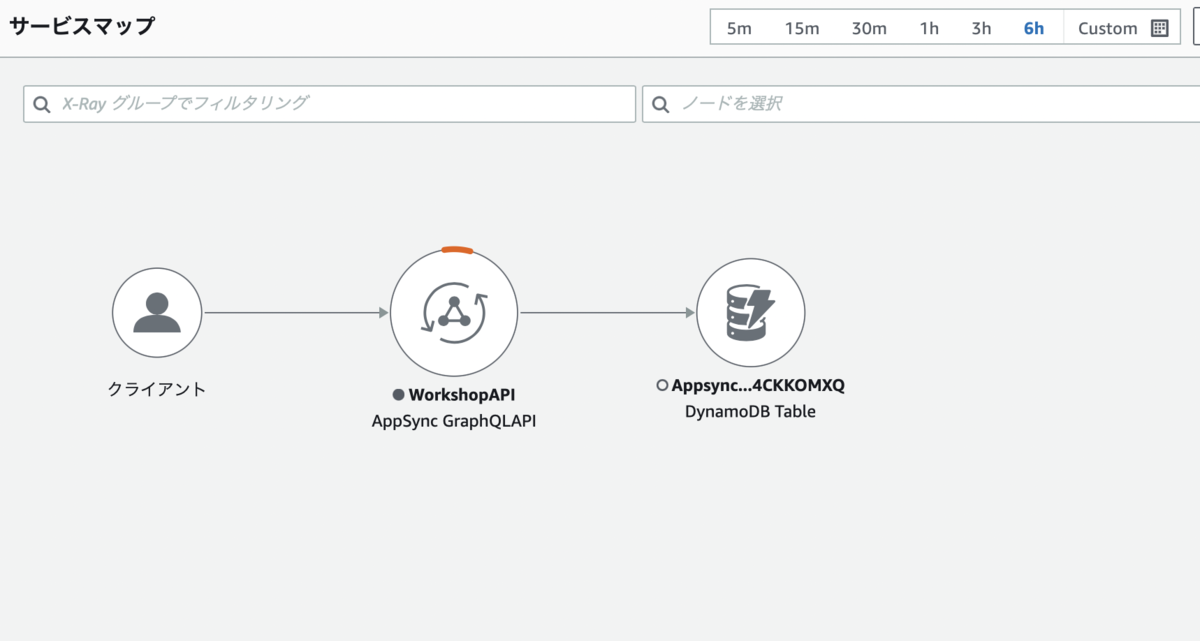Set time range to 5m
Image resolution: width=1200 pixels, height=641 pixels.
click(739, 28)
